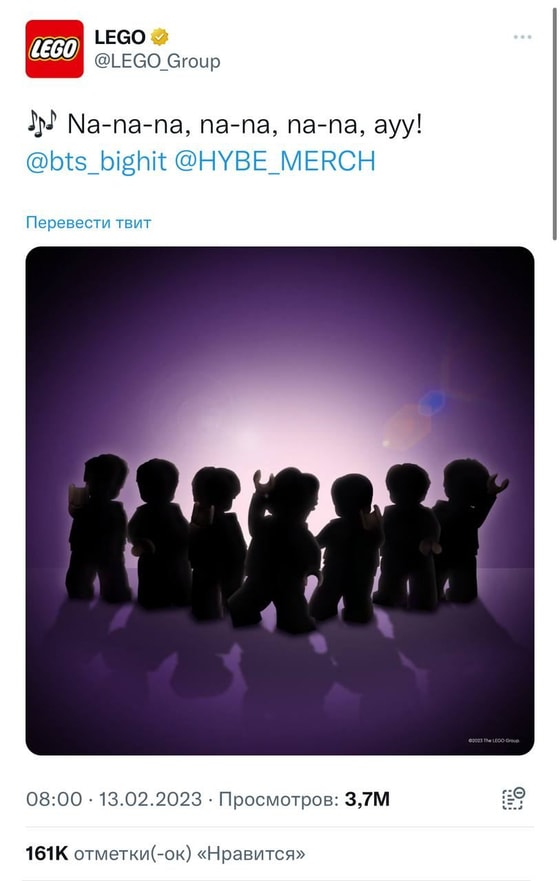Open the LEGO profile avatar logo
This screenshot has width=560, height=881.
point(54,49)
